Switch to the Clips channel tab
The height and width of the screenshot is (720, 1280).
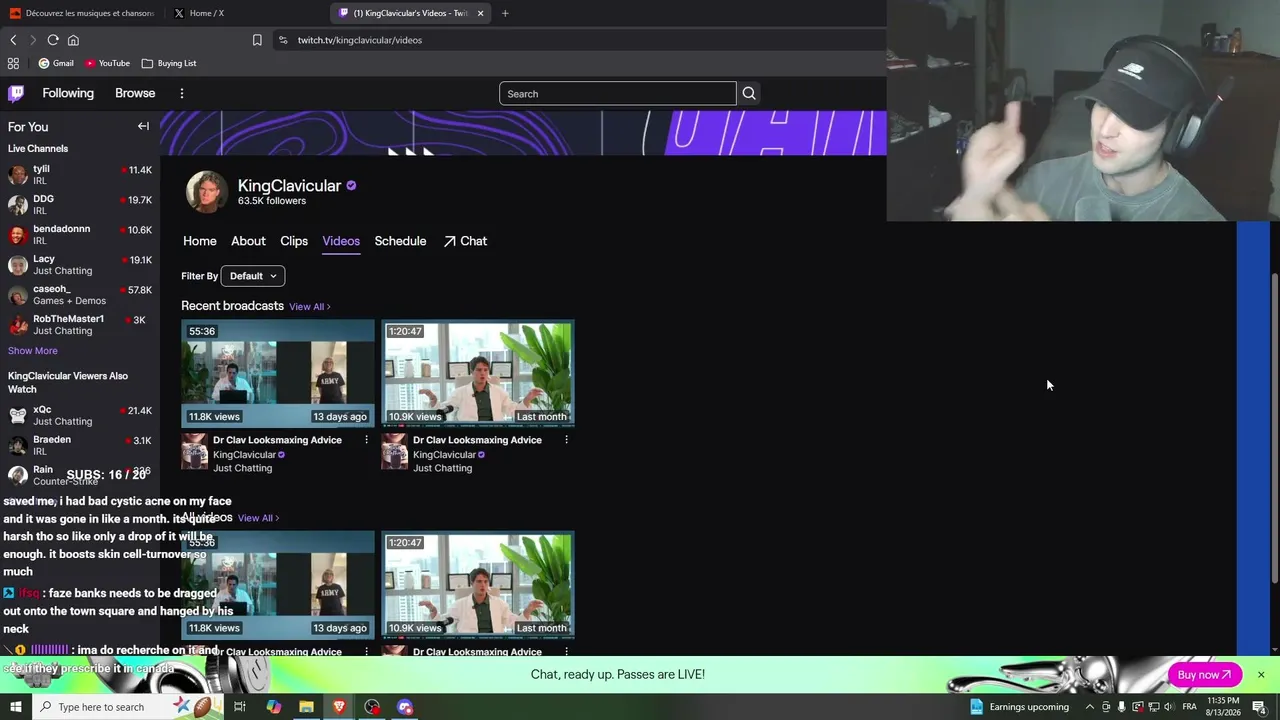(x=294, y=241)
